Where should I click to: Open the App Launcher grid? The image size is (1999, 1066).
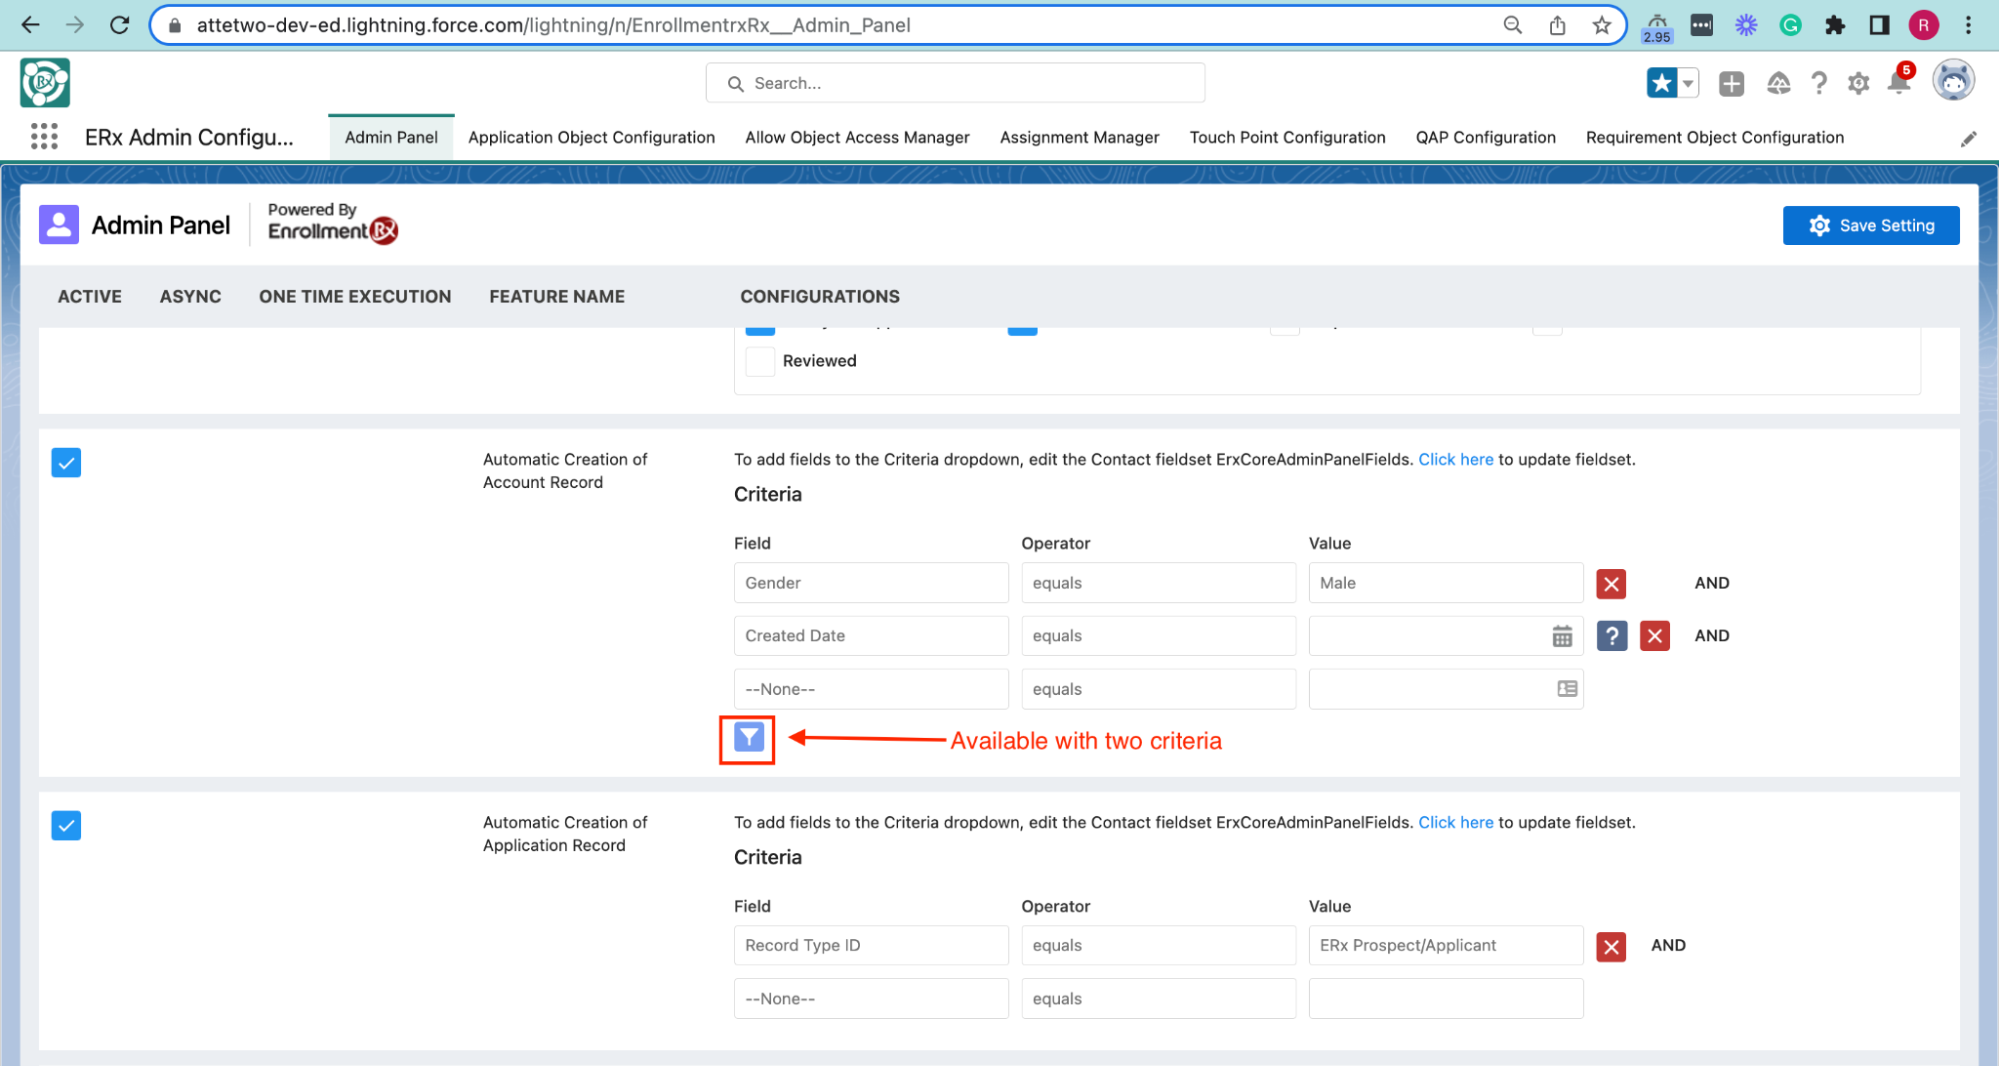[x=44, y=137]
